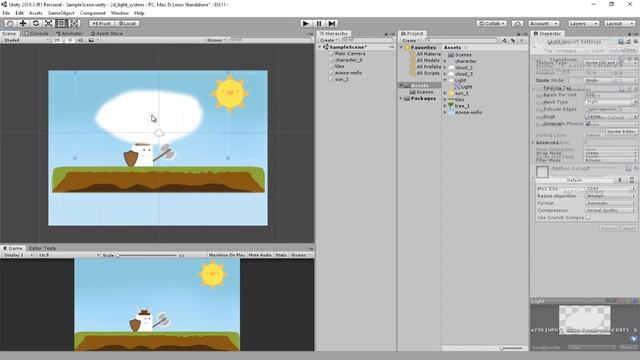This screenshot has width=640, height=360.
Task: Open the GameObject menu
Action: [x=61, y=13]
